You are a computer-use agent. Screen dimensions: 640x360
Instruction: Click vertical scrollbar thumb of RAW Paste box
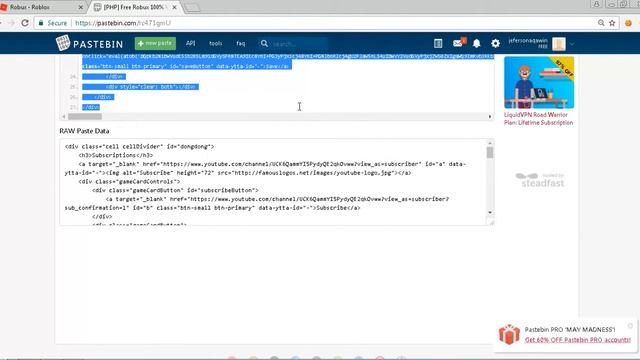point(490,153)
